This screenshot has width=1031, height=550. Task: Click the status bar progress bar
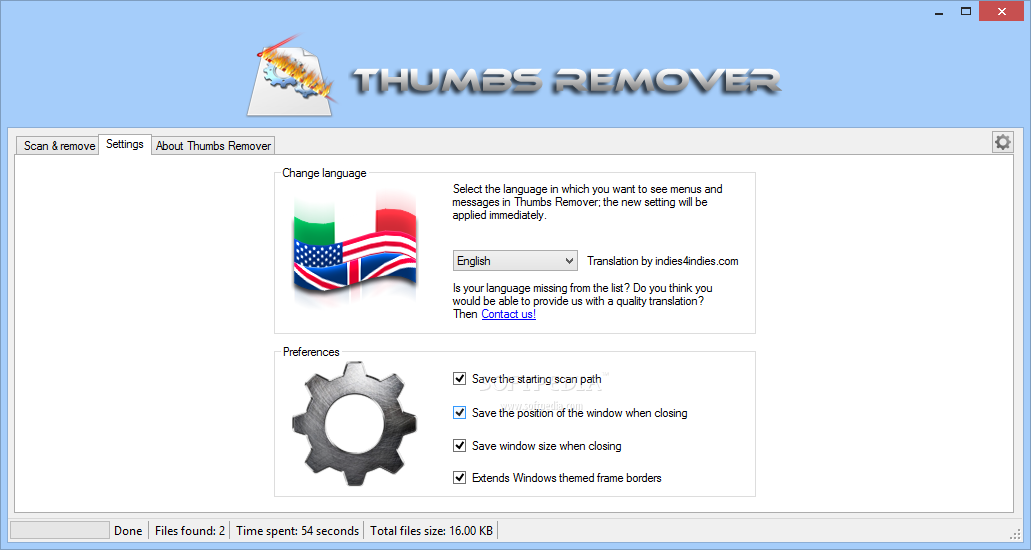pos(60,530)
